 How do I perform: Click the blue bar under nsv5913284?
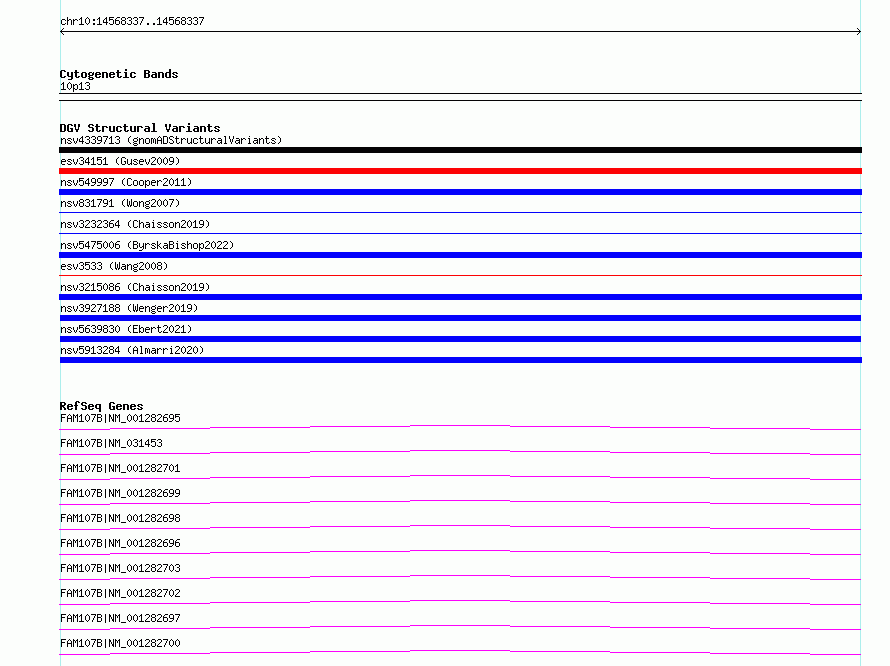point(460,360)
